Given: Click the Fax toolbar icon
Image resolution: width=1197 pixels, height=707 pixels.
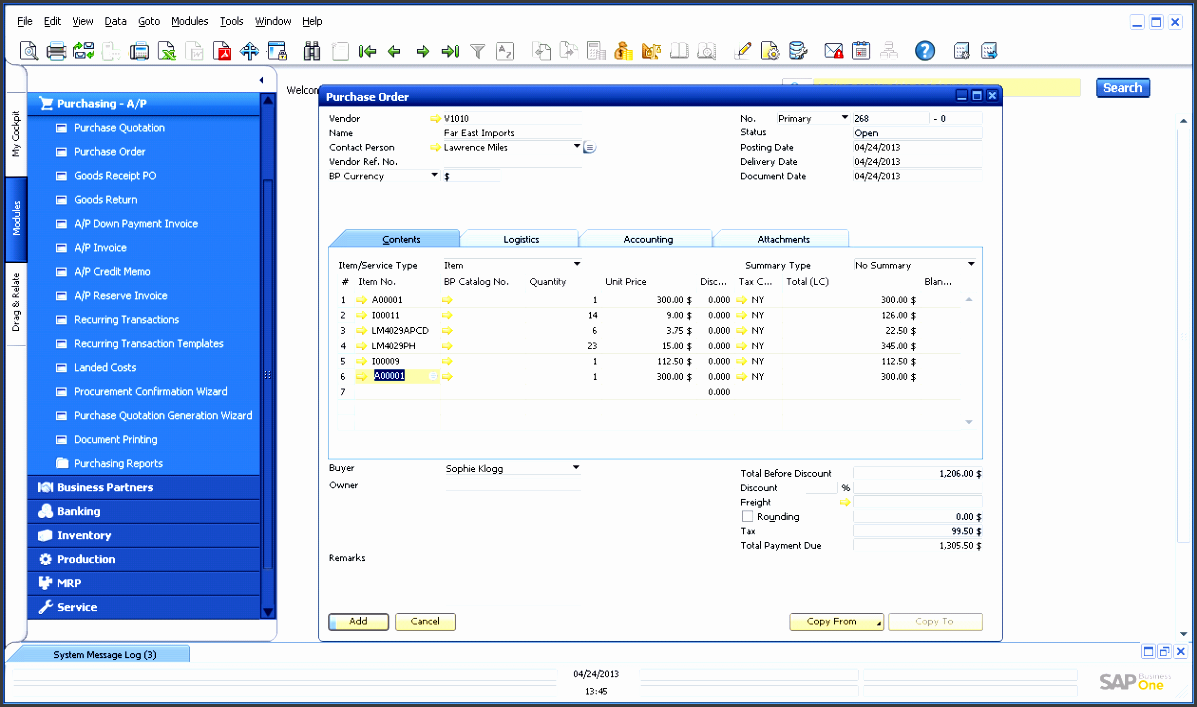Looking at the screenshot, I should [139, 51].
